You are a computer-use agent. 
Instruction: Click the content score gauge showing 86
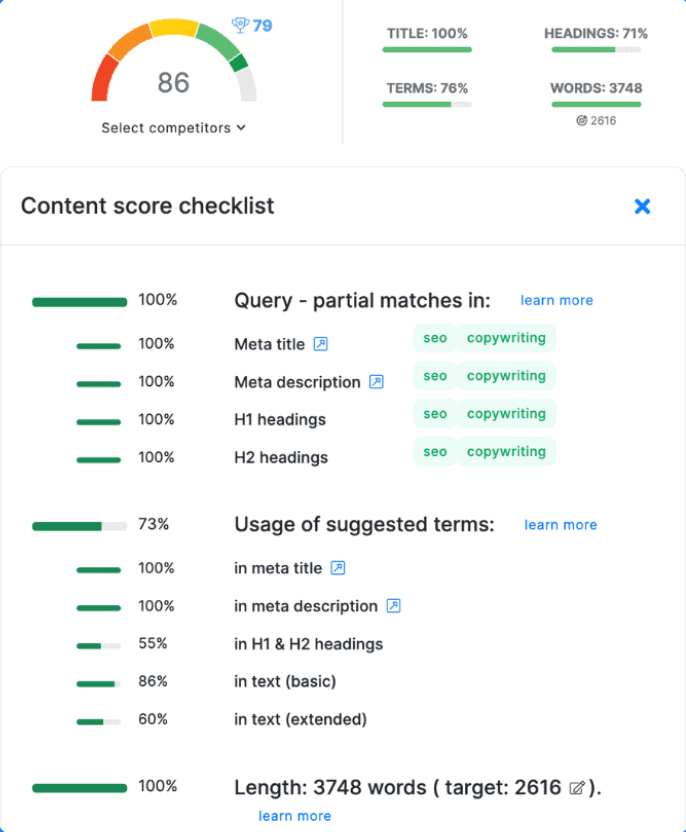pos(174,84)
